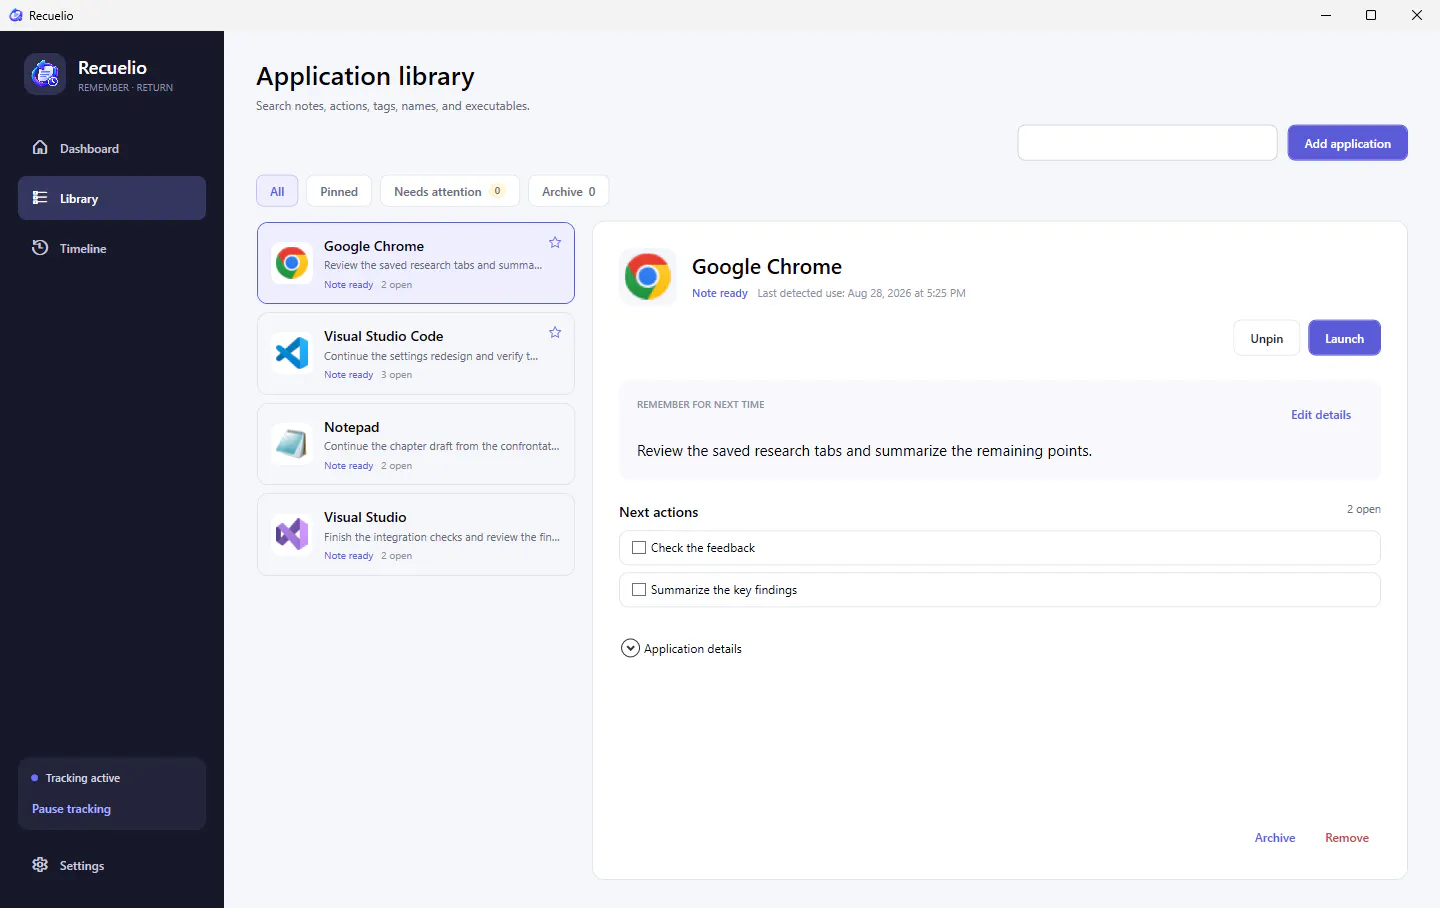Image resolution: width=1440 pixels, height=908 pixels.
Task: Click the pin star on Google Chrome card
Action: (x=555, y=242)
